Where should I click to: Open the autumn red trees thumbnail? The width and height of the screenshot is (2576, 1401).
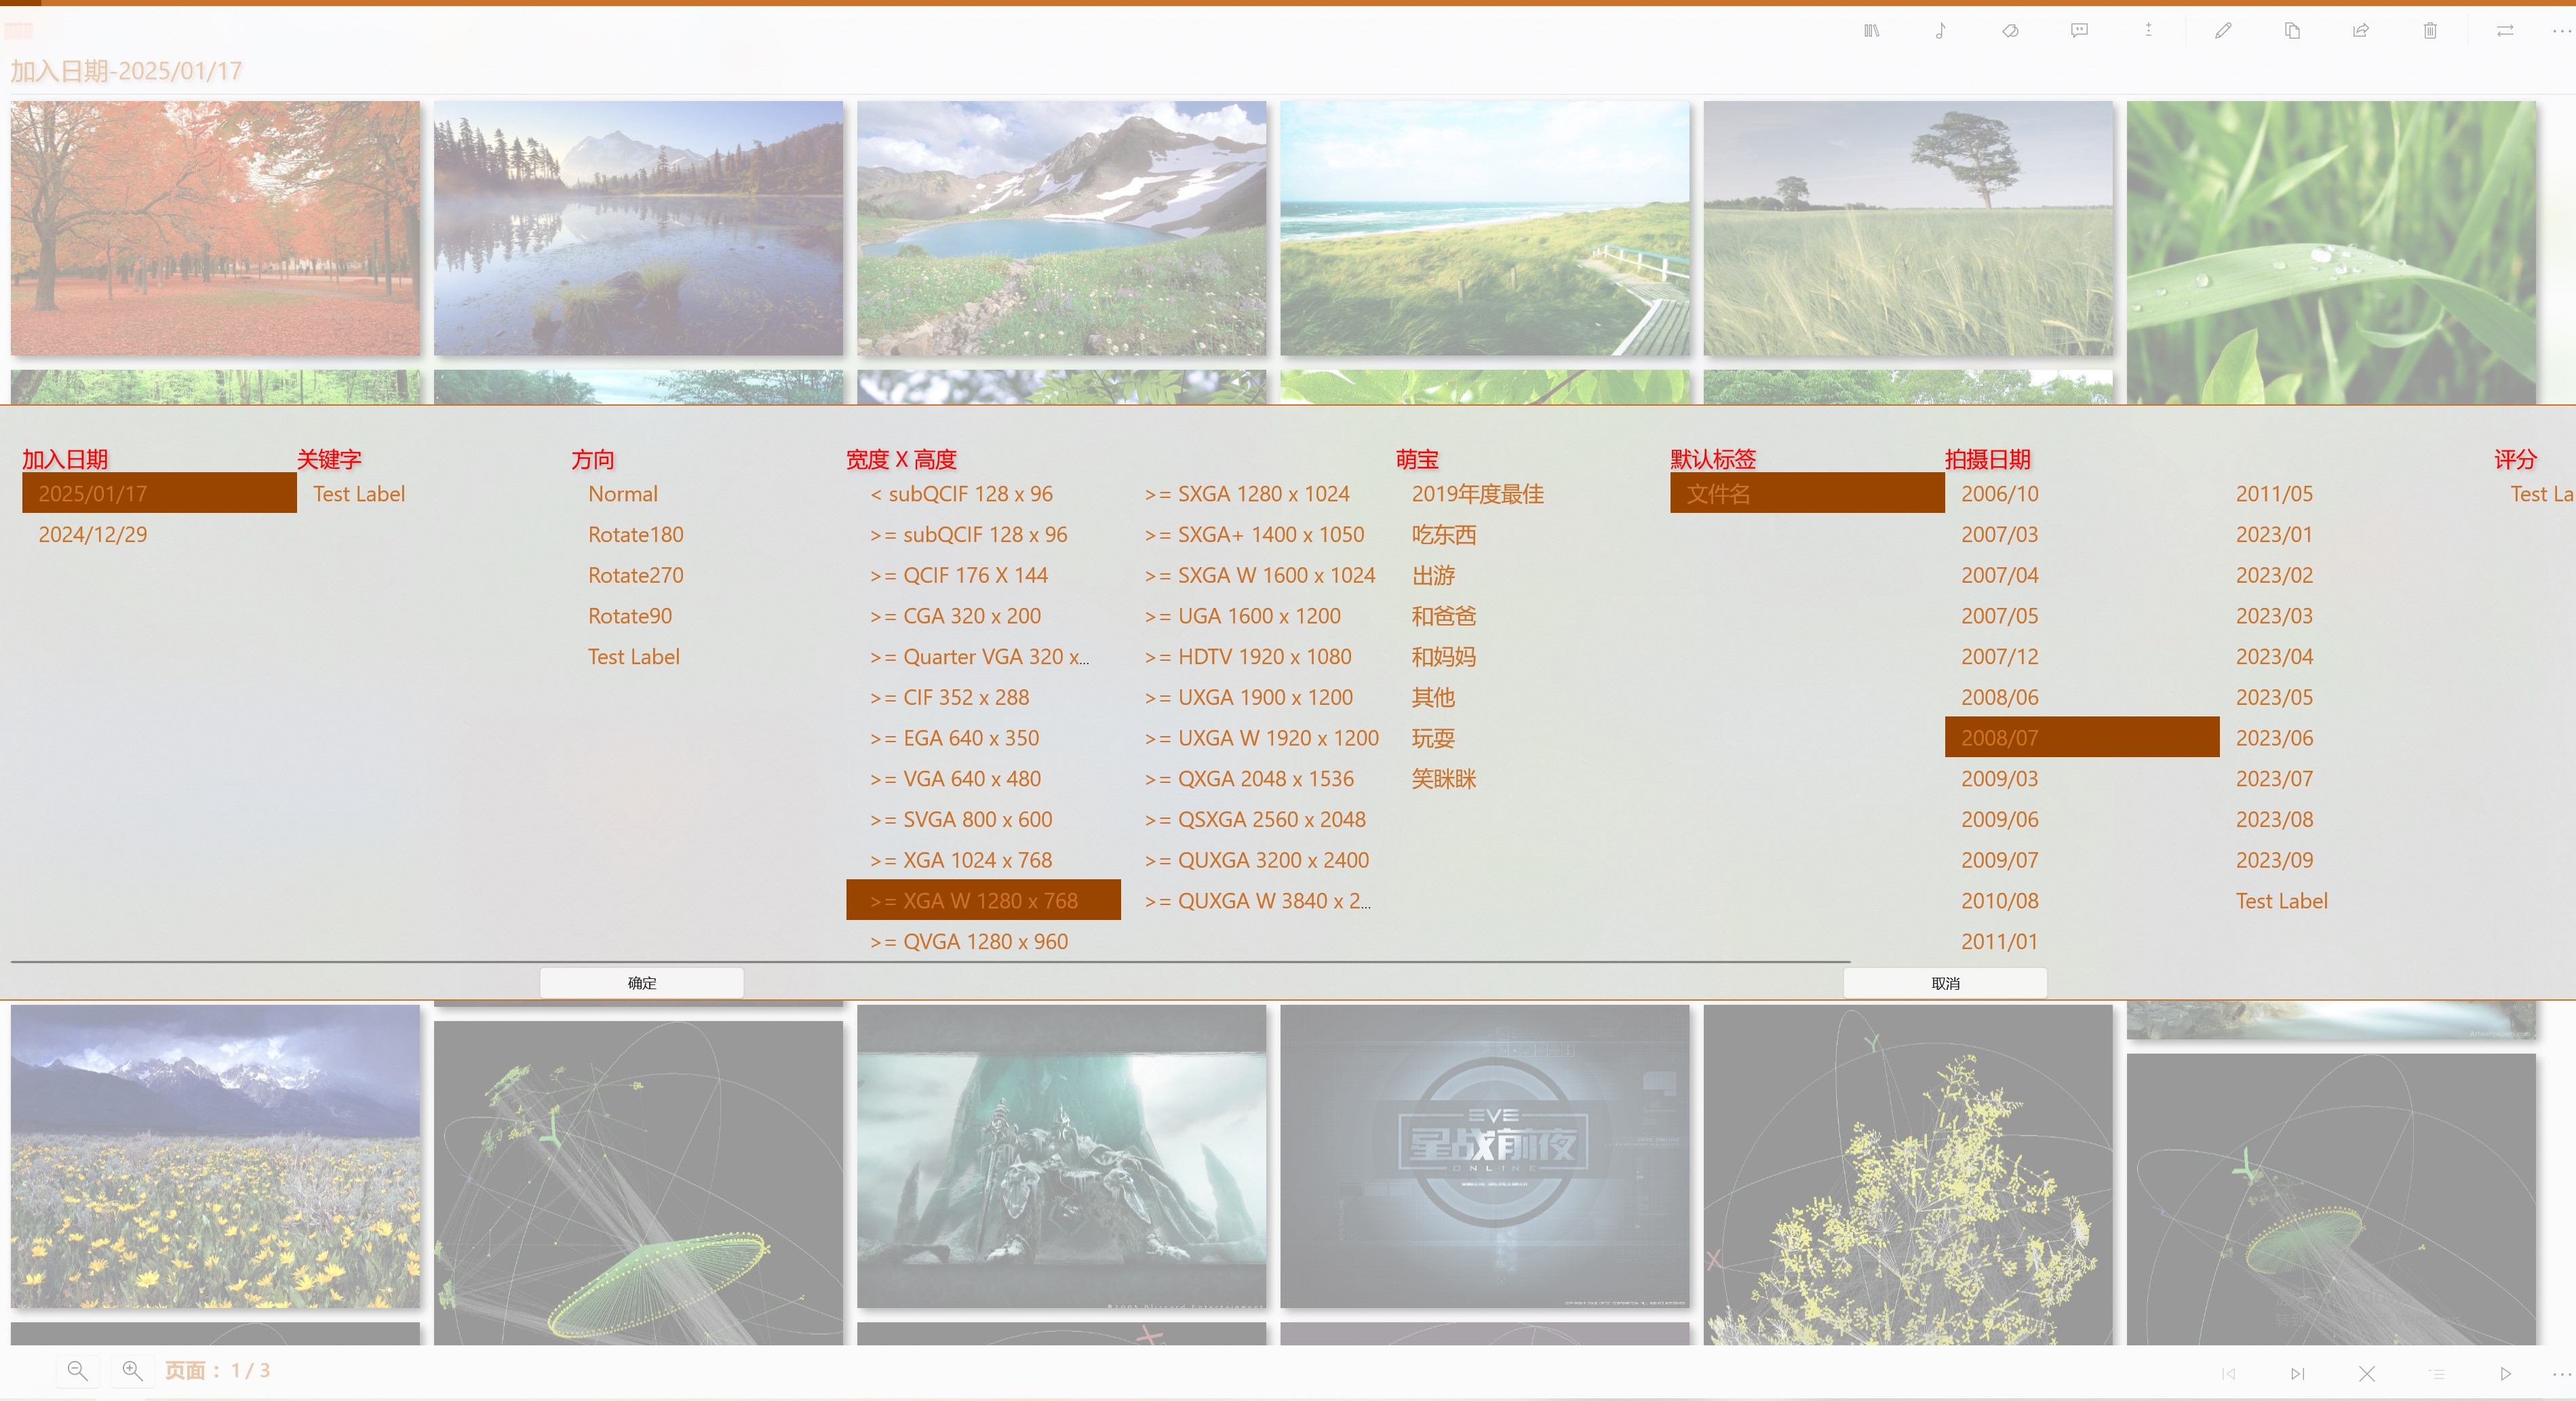[215, 228]
